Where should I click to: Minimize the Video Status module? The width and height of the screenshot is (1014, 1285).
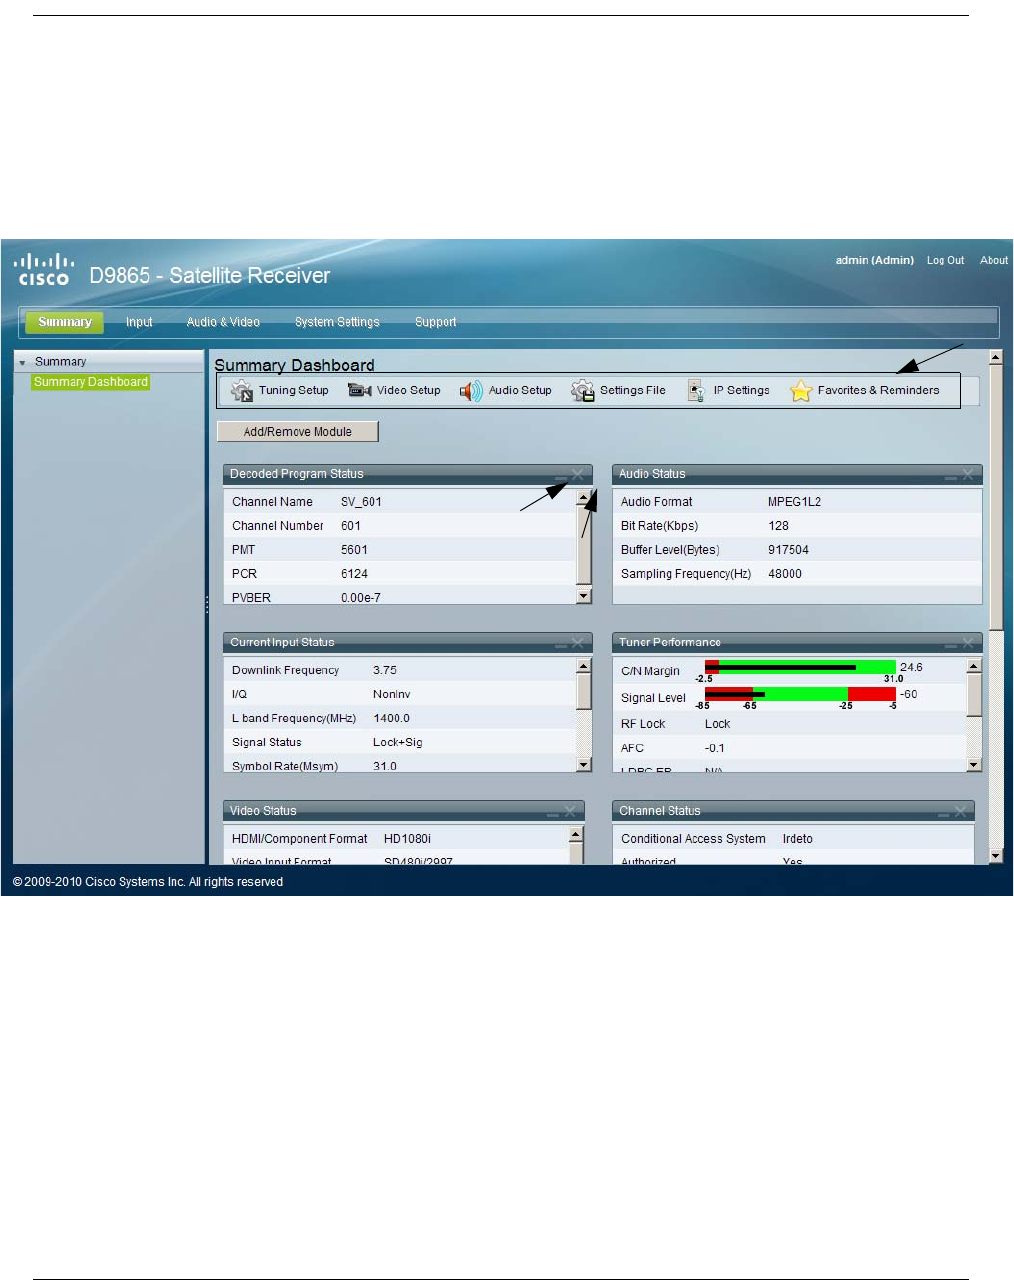553,813
